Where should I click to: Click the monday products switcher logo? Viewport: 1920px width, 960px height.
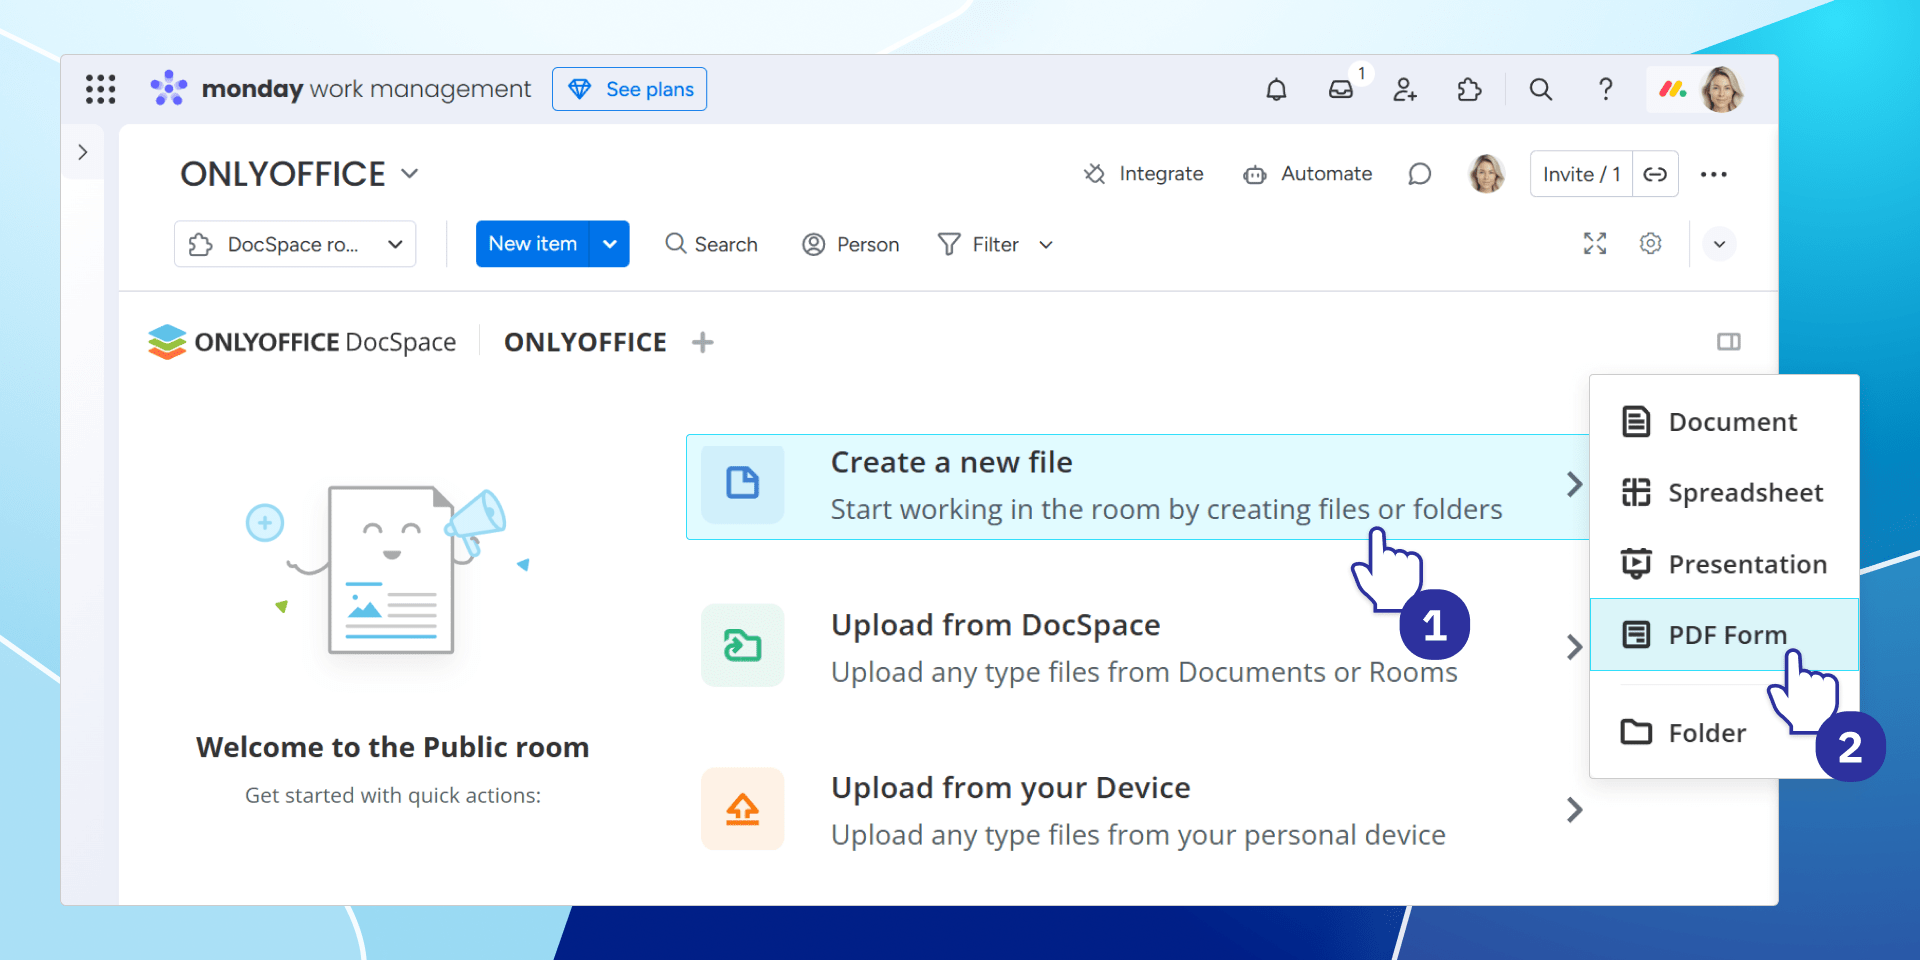pyautogui.click(x=1673, y=89)
